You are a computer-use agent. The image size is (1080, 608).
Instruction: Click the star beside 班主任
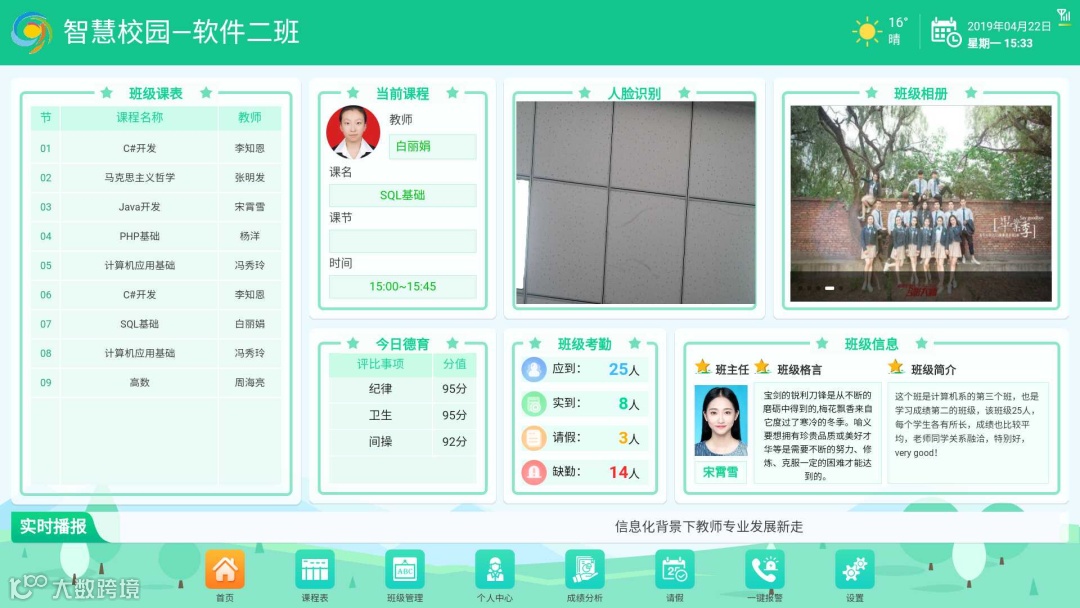[703, 367]
